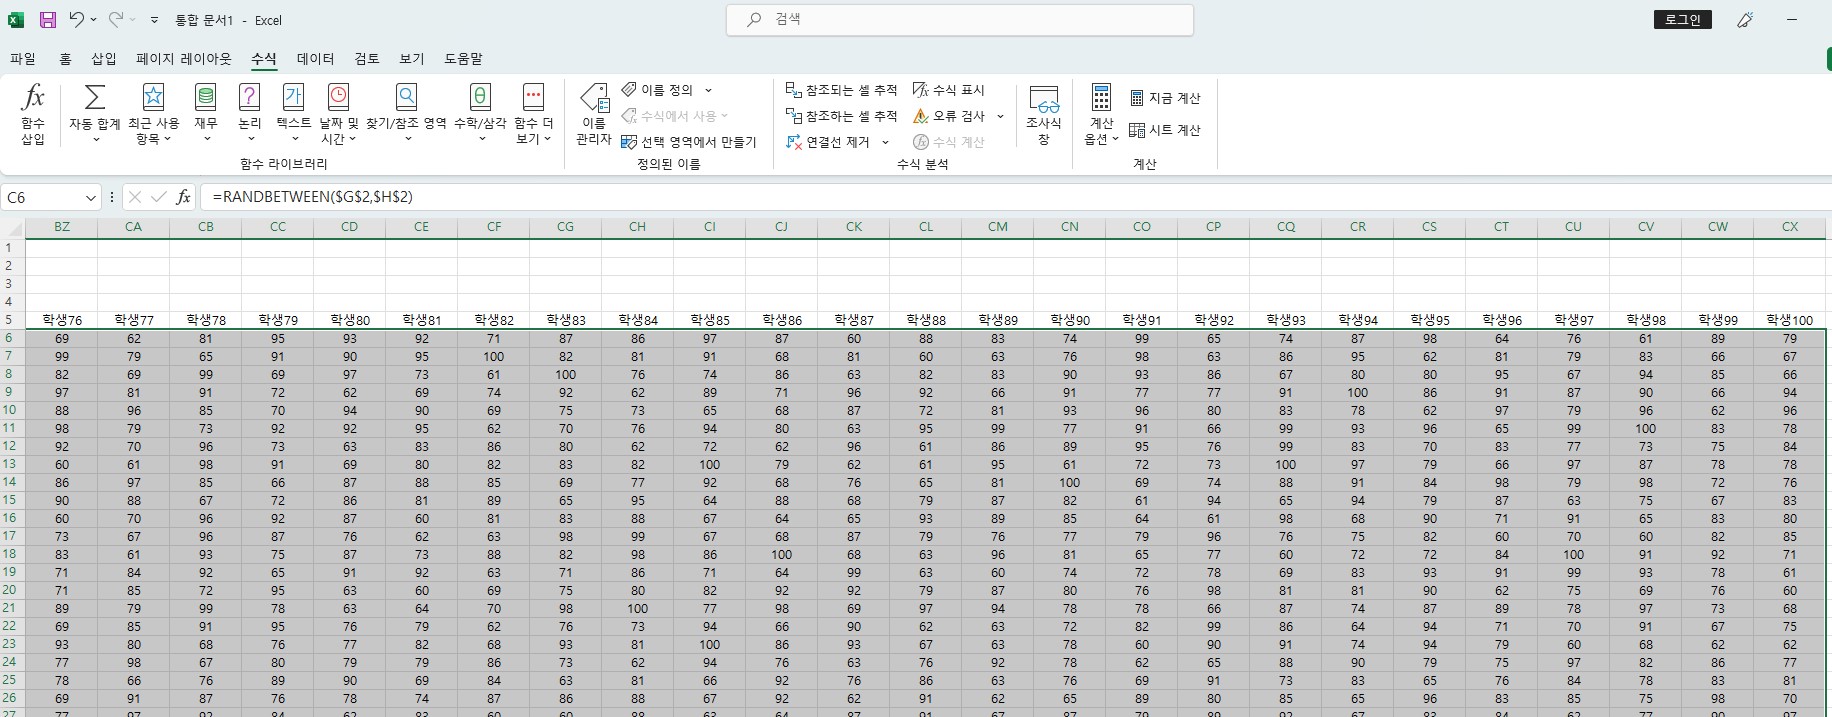Click the formula bar fx insert function icon

pyautogui.click(x=183, y=198)
